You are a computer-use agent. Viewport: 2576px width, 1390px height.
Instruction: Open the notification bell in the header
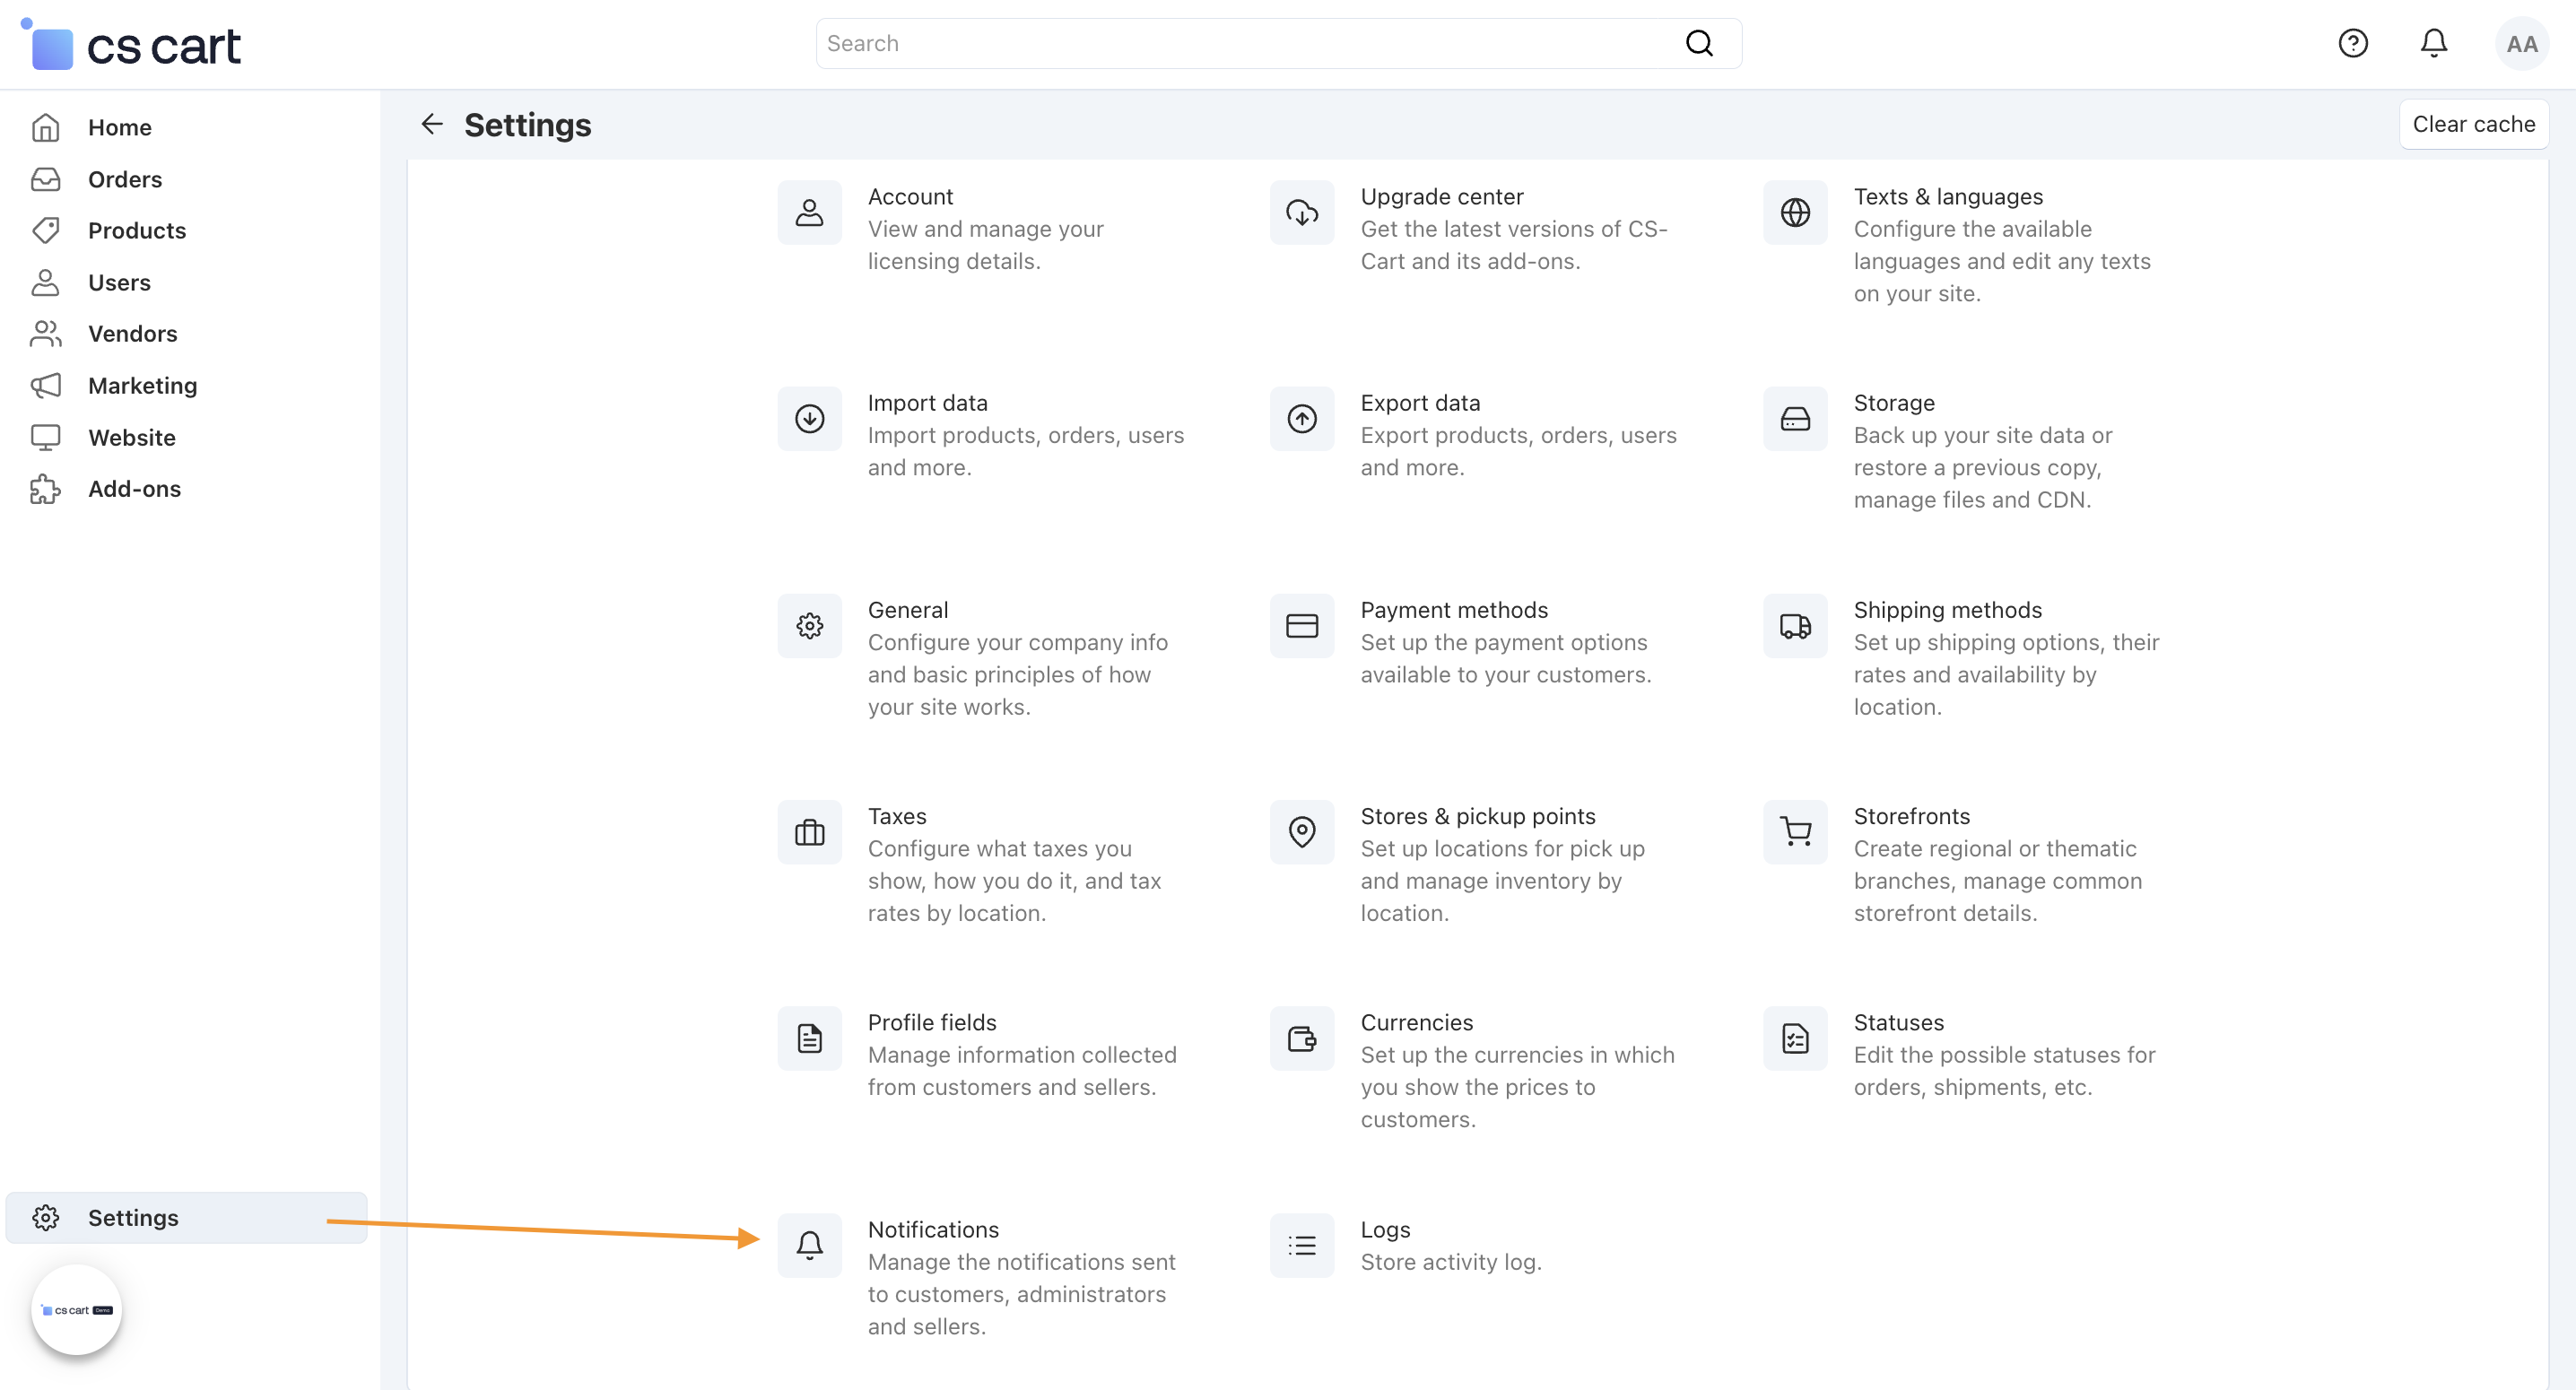[2433, 43]
